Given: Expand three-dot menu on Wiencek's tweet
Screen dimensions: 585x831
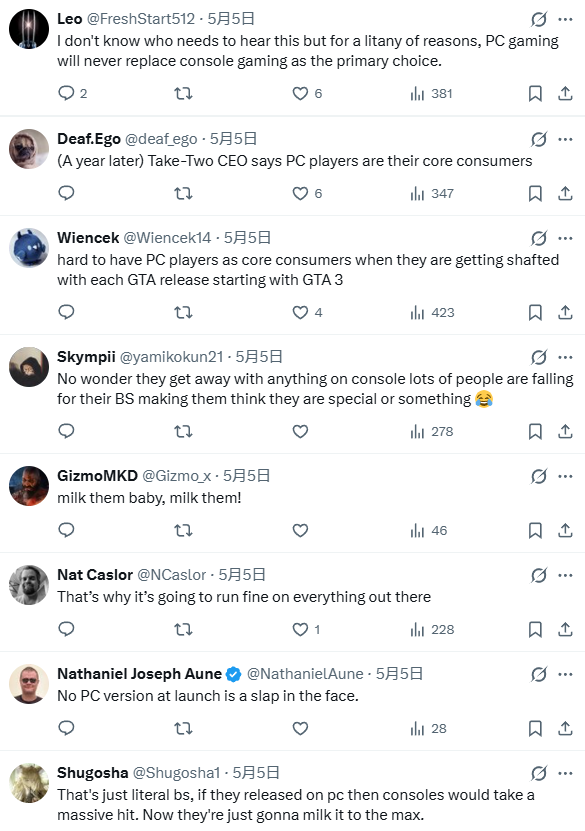Looking at the screenshot, I should (565, 238).
